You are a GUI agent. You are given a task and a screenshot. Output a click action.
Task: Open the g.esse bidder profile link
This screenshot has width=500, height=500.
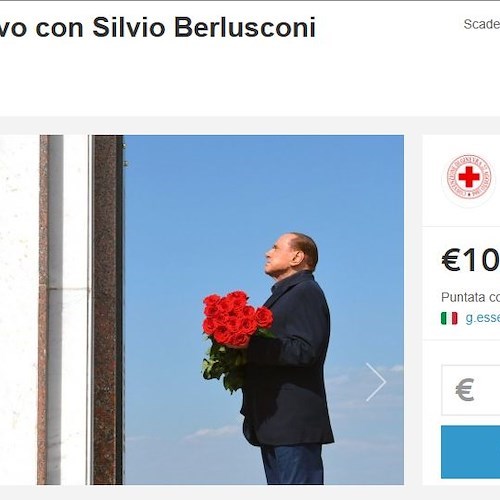(483, 318)
